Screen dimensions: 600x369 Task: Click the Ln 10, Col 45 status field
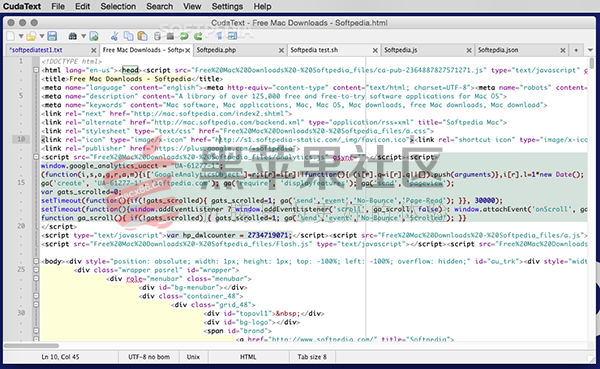[x=60, y=357]
